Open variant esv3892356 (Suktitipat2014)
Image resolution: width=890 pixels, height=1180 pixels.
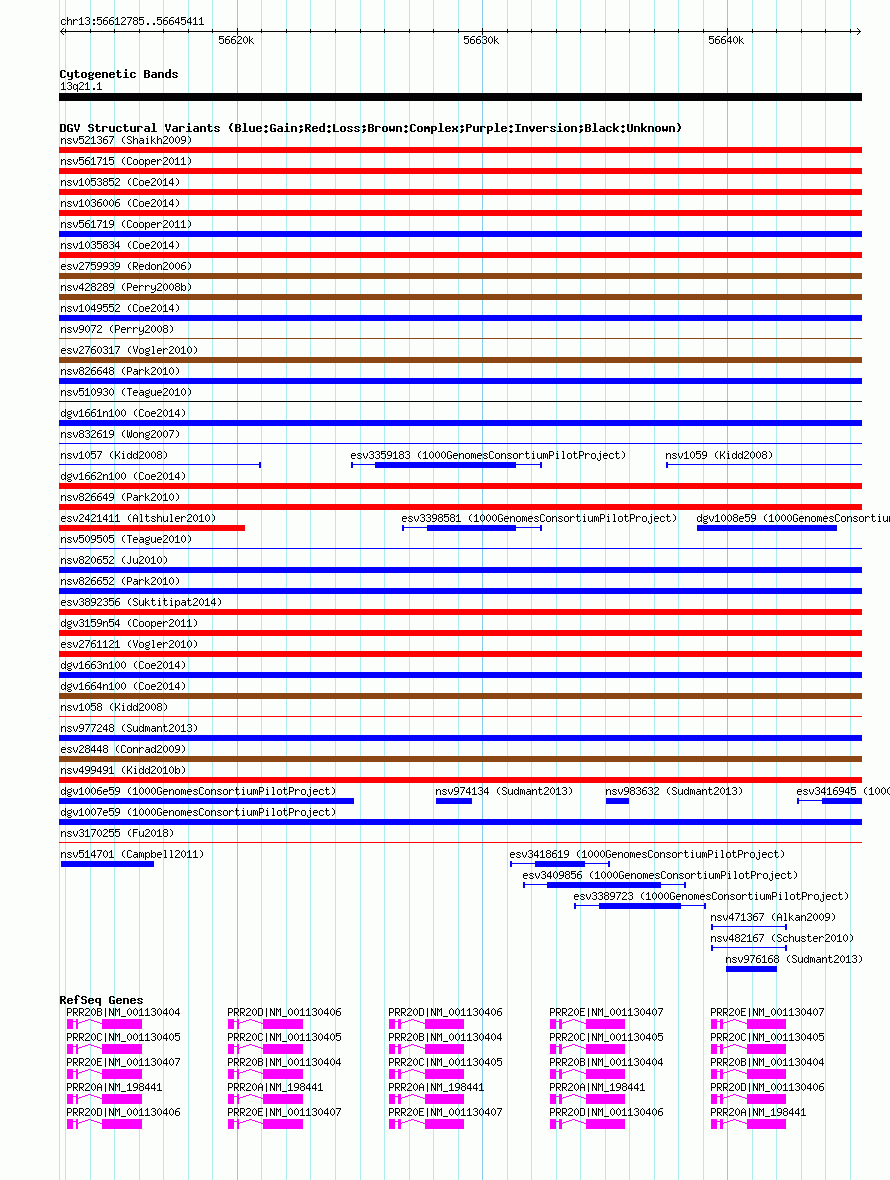[x=141, y=603]
